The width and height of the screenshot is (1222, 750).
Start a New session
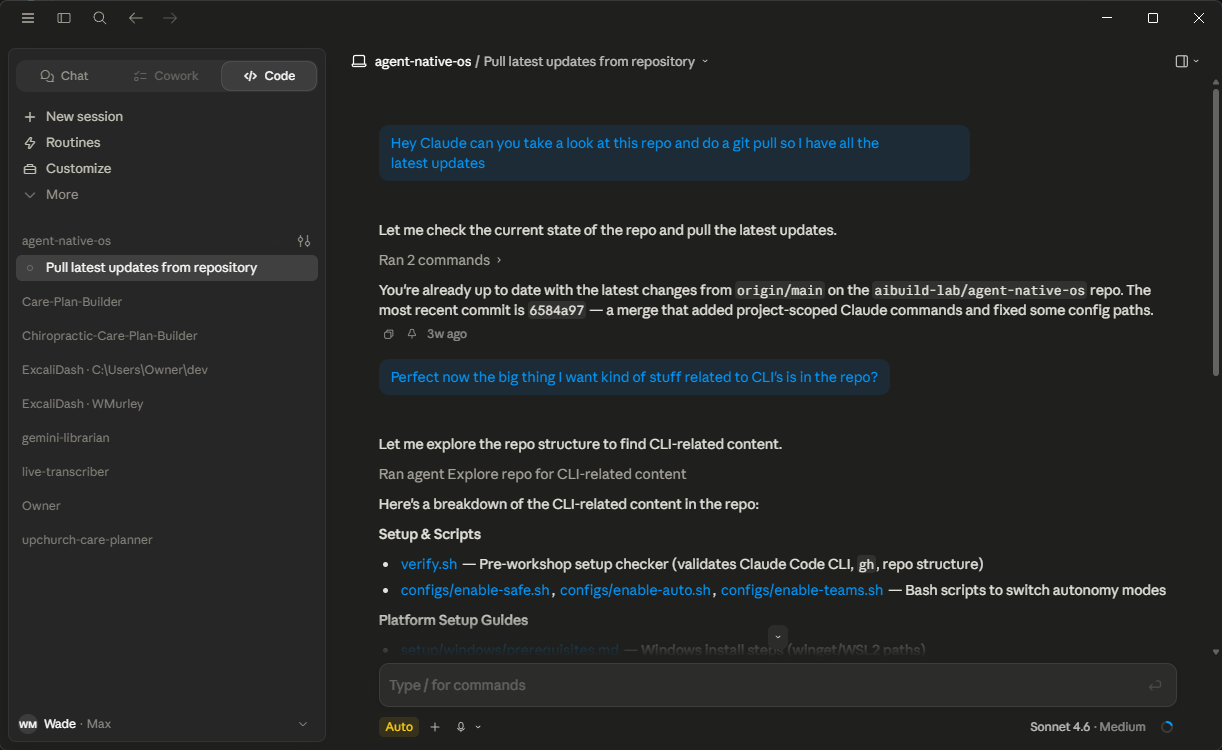(x=73, y=116)
